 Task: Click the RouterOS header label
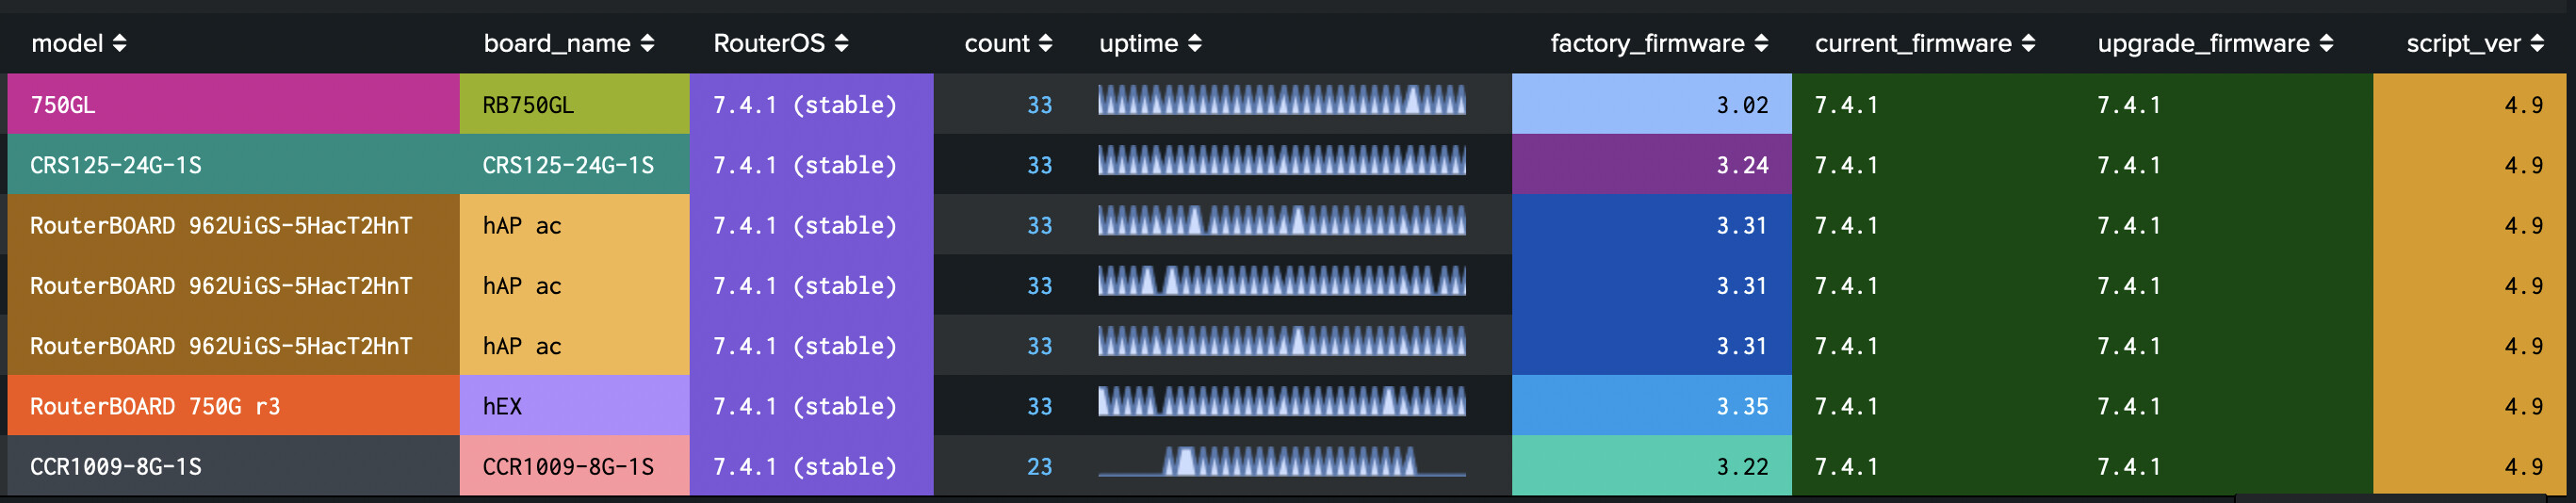click(769, 43)
